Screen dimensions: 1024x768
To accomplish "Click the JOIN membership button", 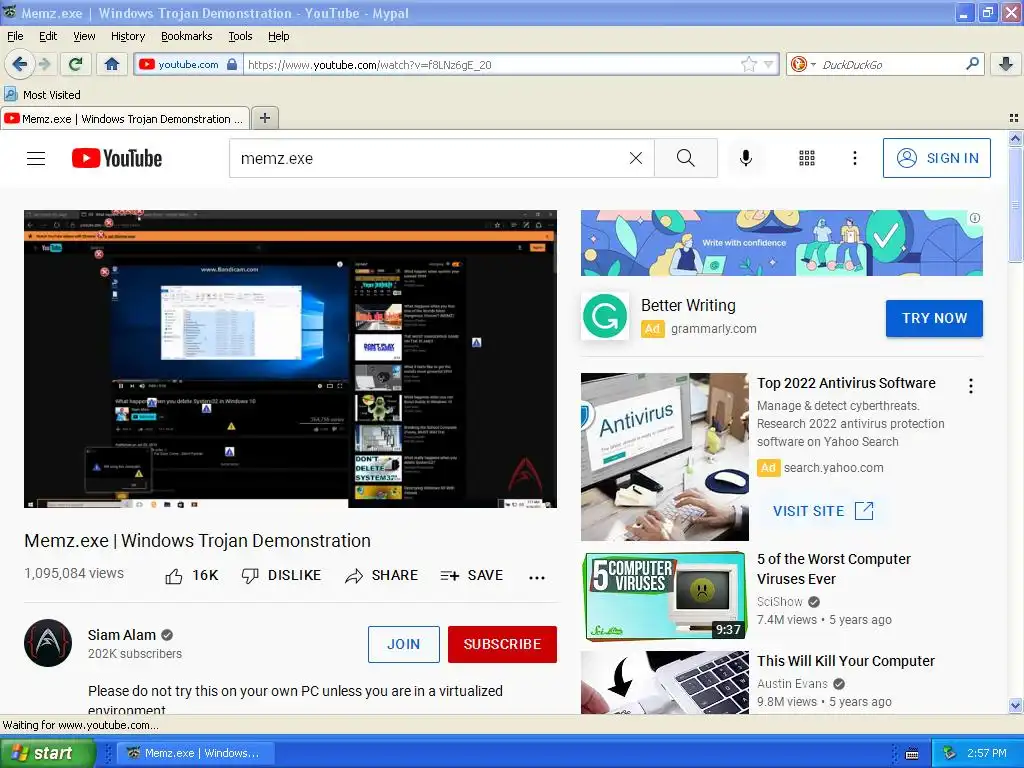I will [404, 644].
